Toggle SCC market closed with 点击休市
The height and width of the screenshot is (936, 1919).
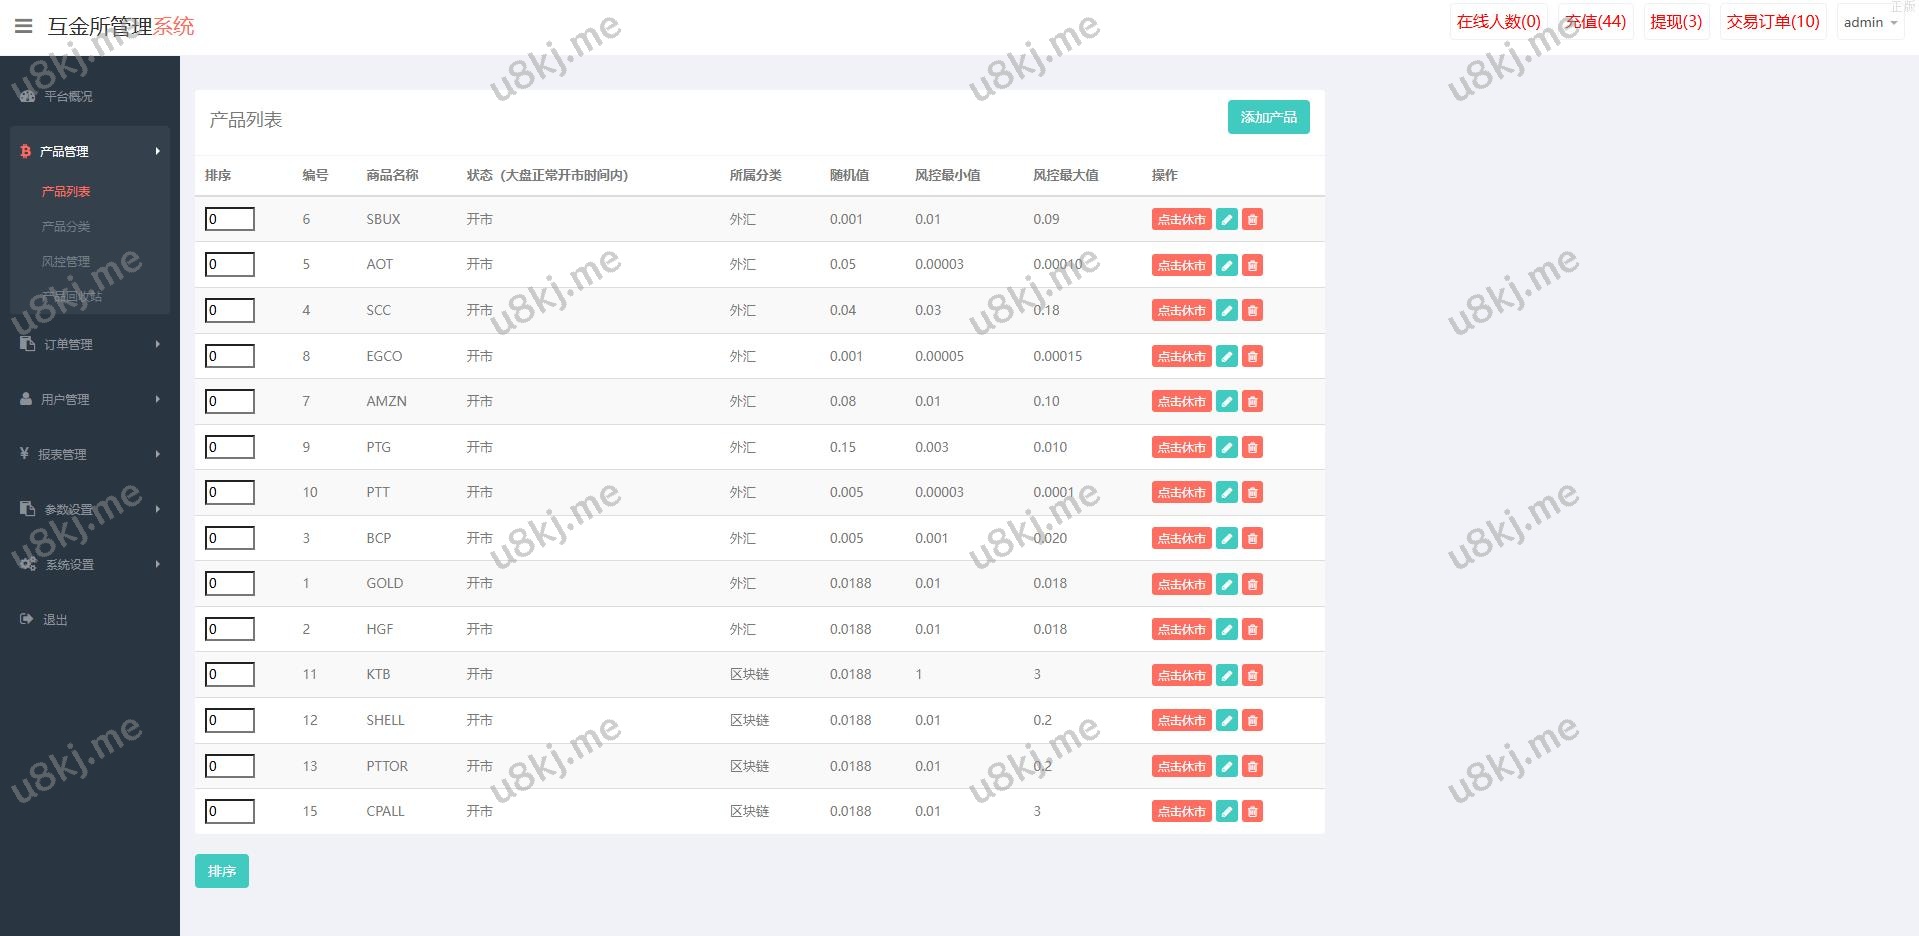(x=1181, y=311)
